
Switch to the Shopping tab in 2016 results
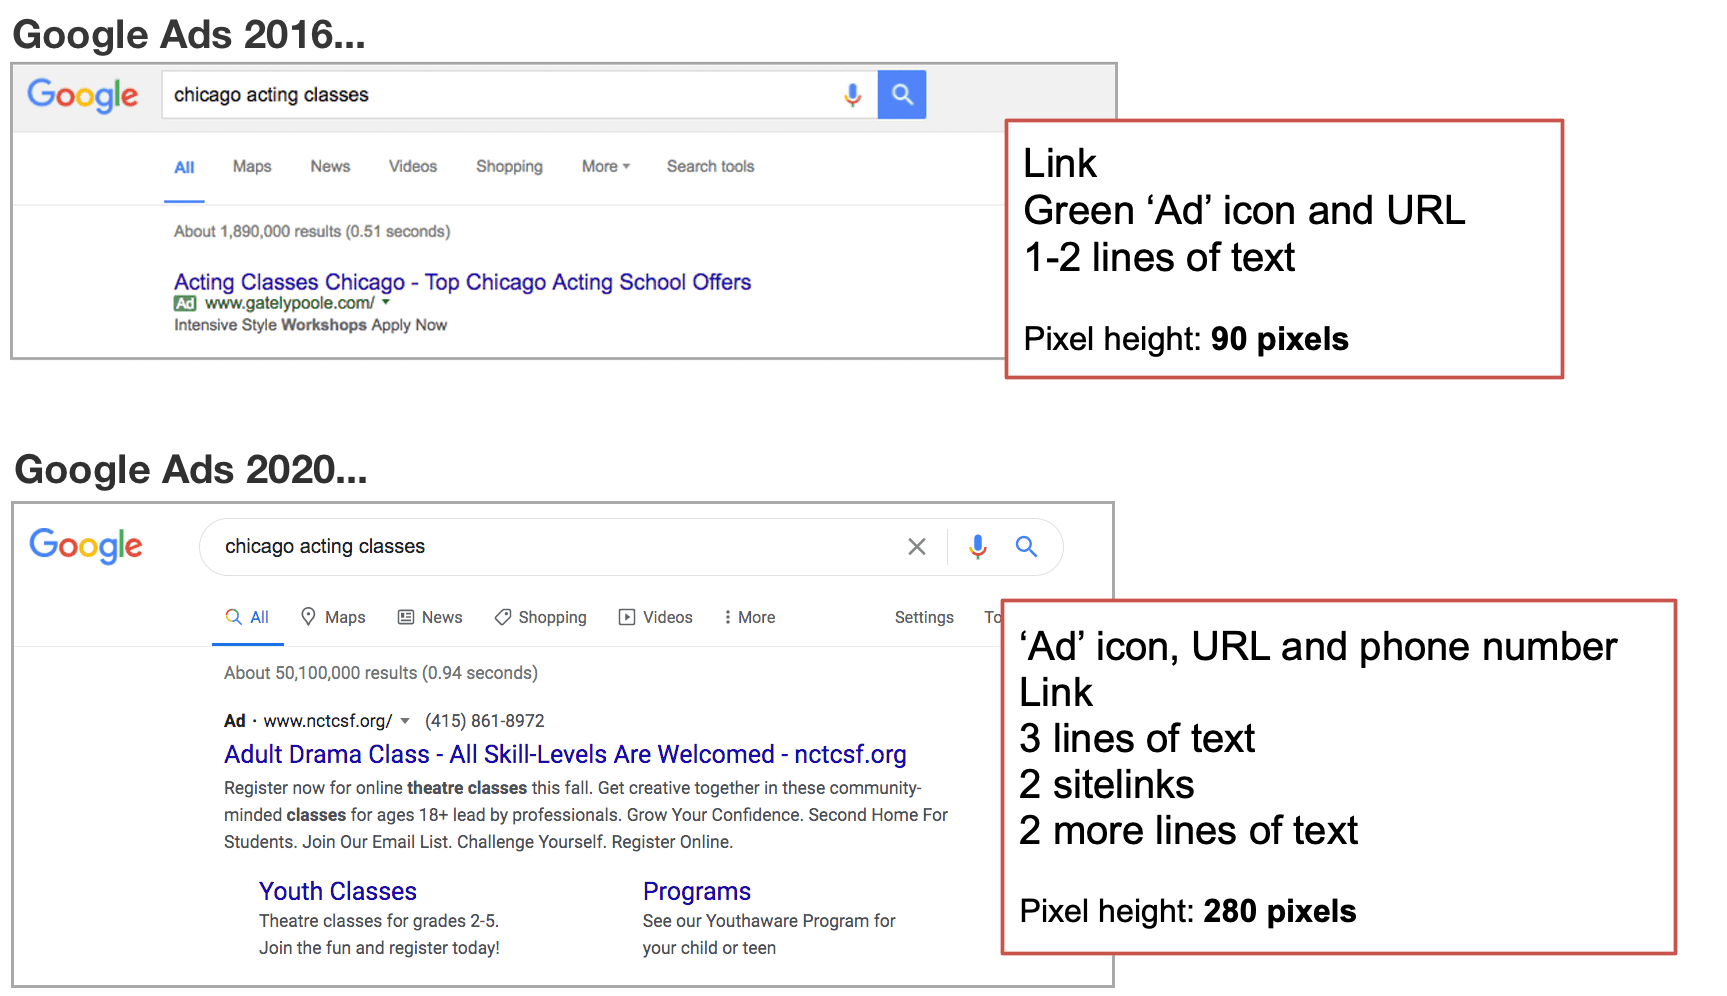[x=509, y=166]
